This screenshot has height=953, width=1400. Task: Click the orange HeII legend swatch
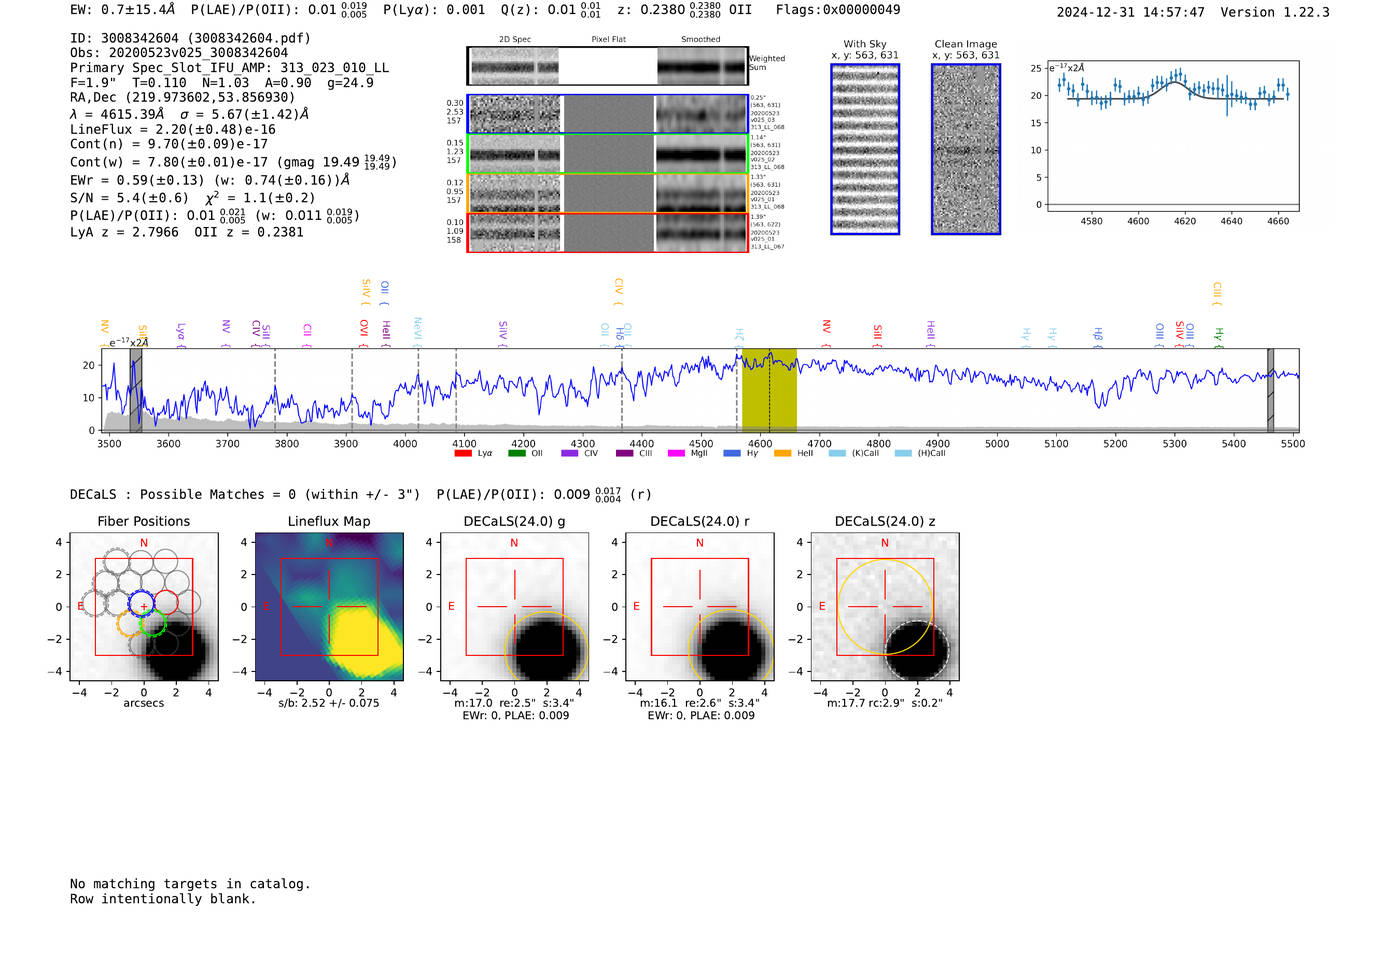pyautogui.click(x=782, y=454)
